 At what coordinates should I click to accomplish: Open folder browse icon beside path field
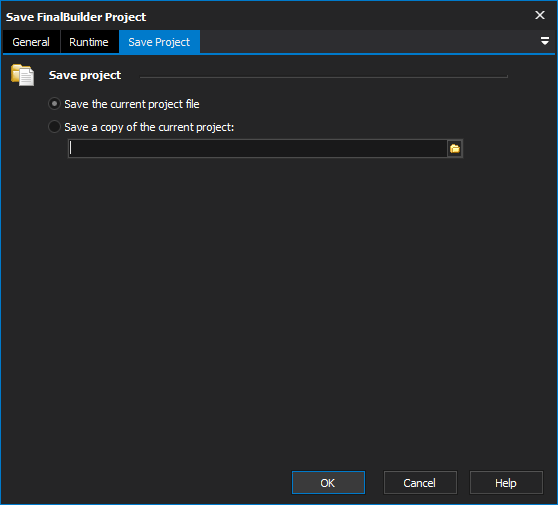[455, 148]
